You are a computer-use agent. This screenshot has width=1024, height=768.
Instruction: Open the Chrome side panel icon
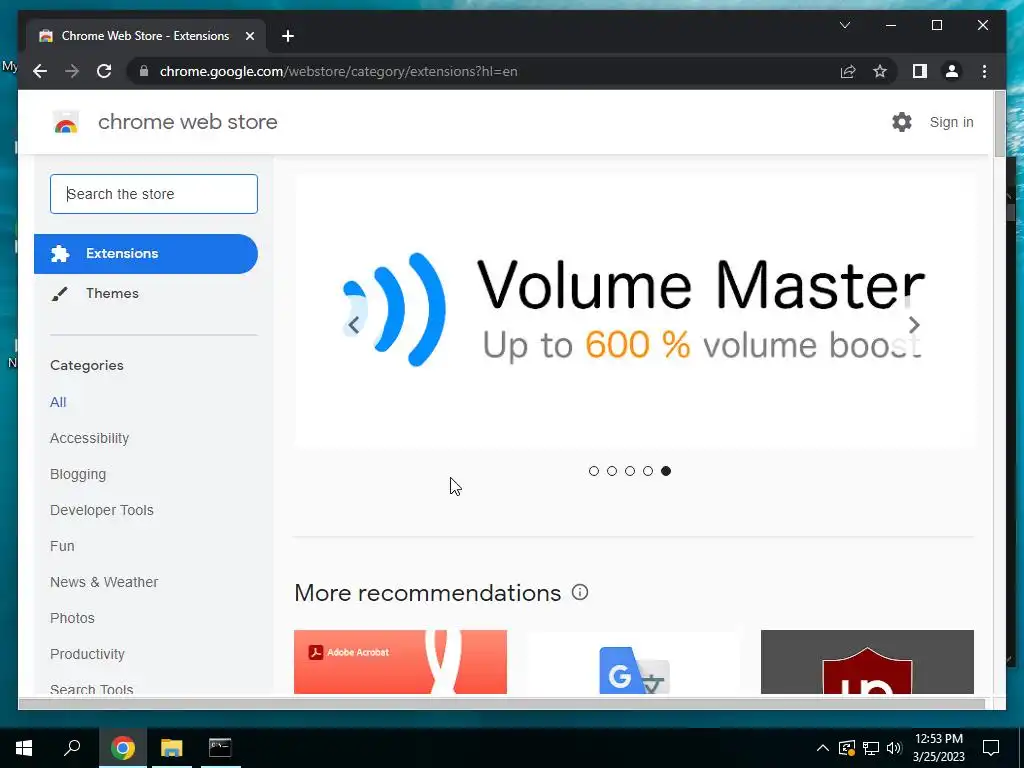pos(920,71)
